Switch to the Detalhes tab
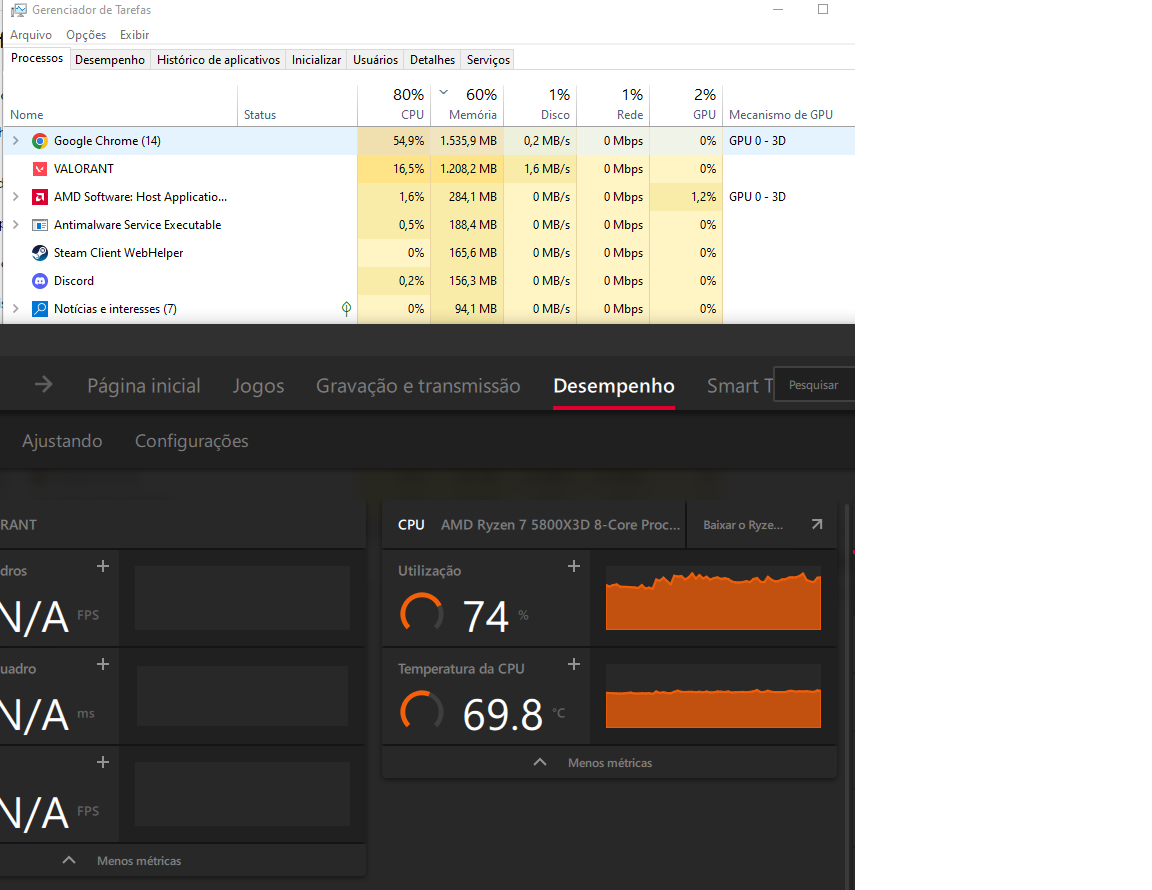 (432, 60)
